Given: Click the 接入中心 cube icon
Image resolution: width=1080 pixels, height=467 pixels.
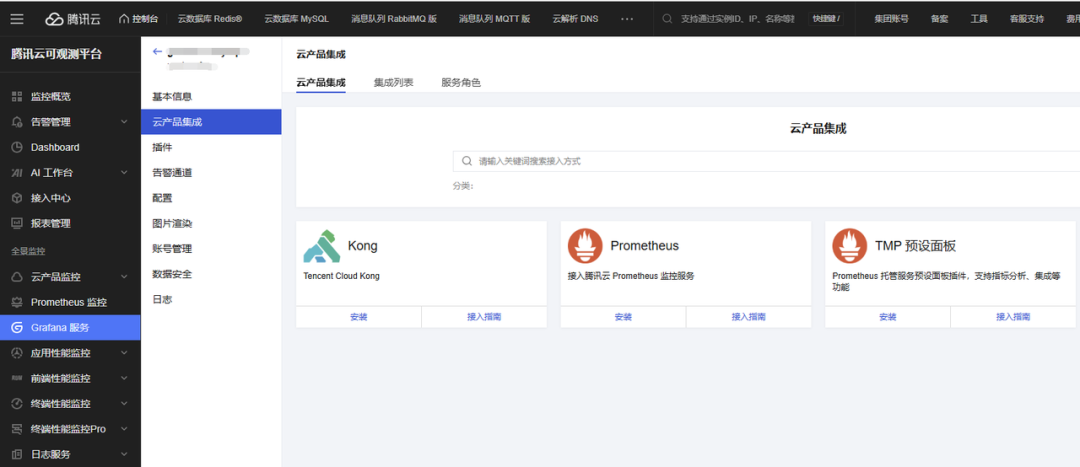Looking at the screenshot, I should [x=17, y=198].
